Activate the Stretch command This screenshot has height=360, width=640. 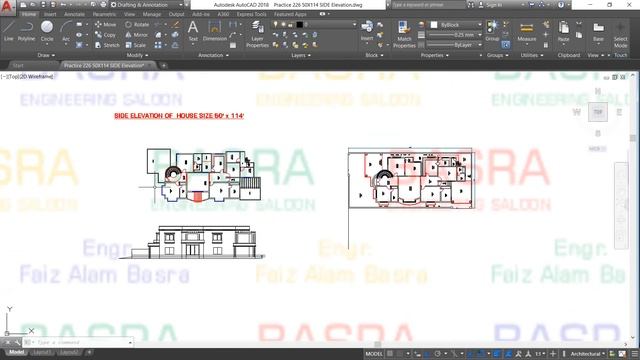(107, 45)
